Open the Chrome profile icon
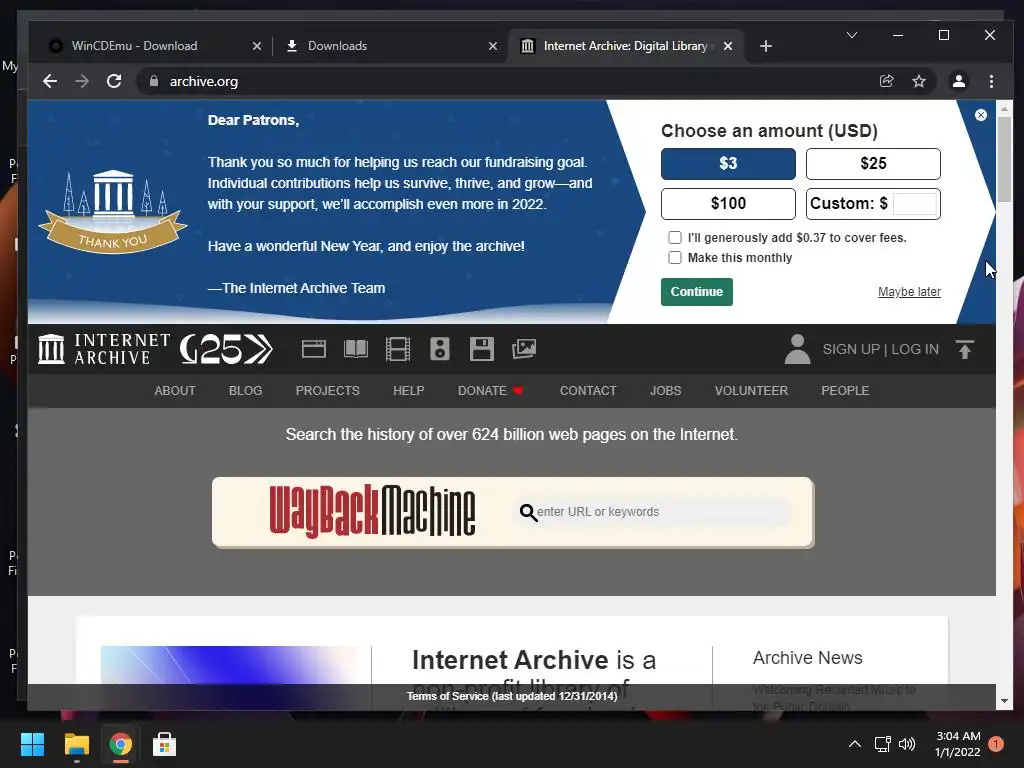1024x768 pixels. [959, 81]
